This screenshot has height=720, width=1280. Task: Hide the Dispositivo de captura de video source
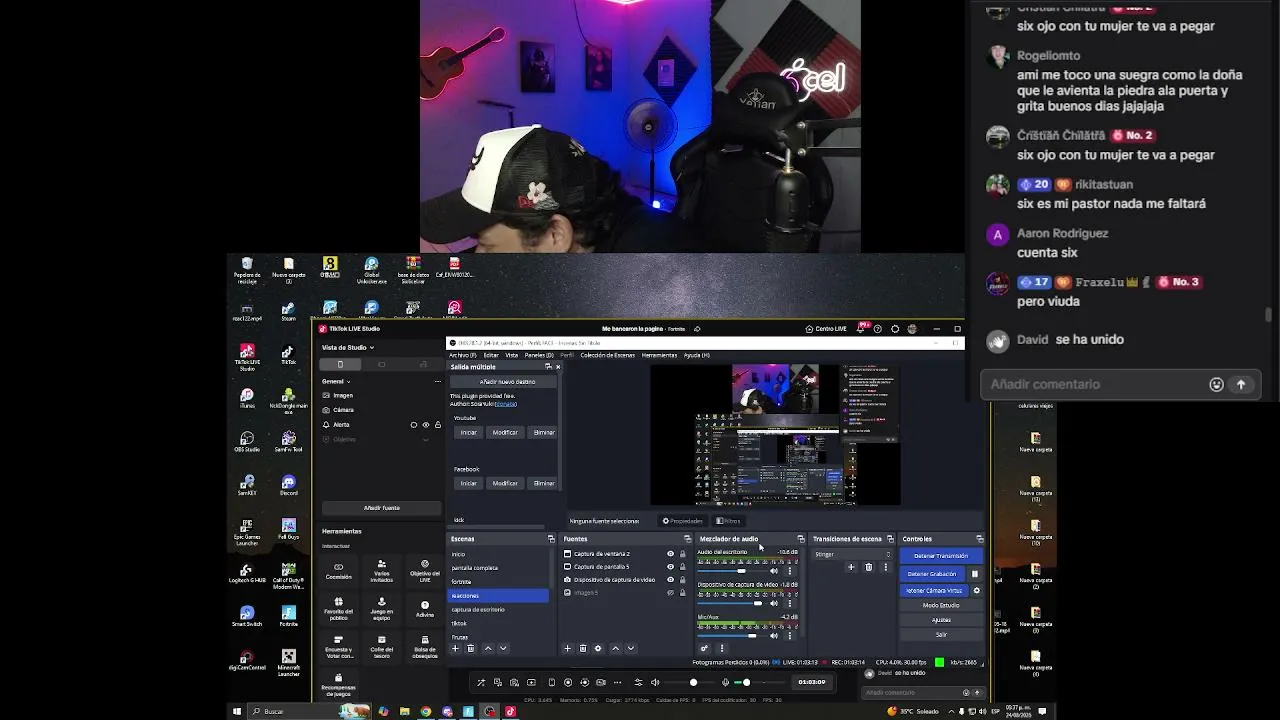pyautogui.click(x=670, y=579)
